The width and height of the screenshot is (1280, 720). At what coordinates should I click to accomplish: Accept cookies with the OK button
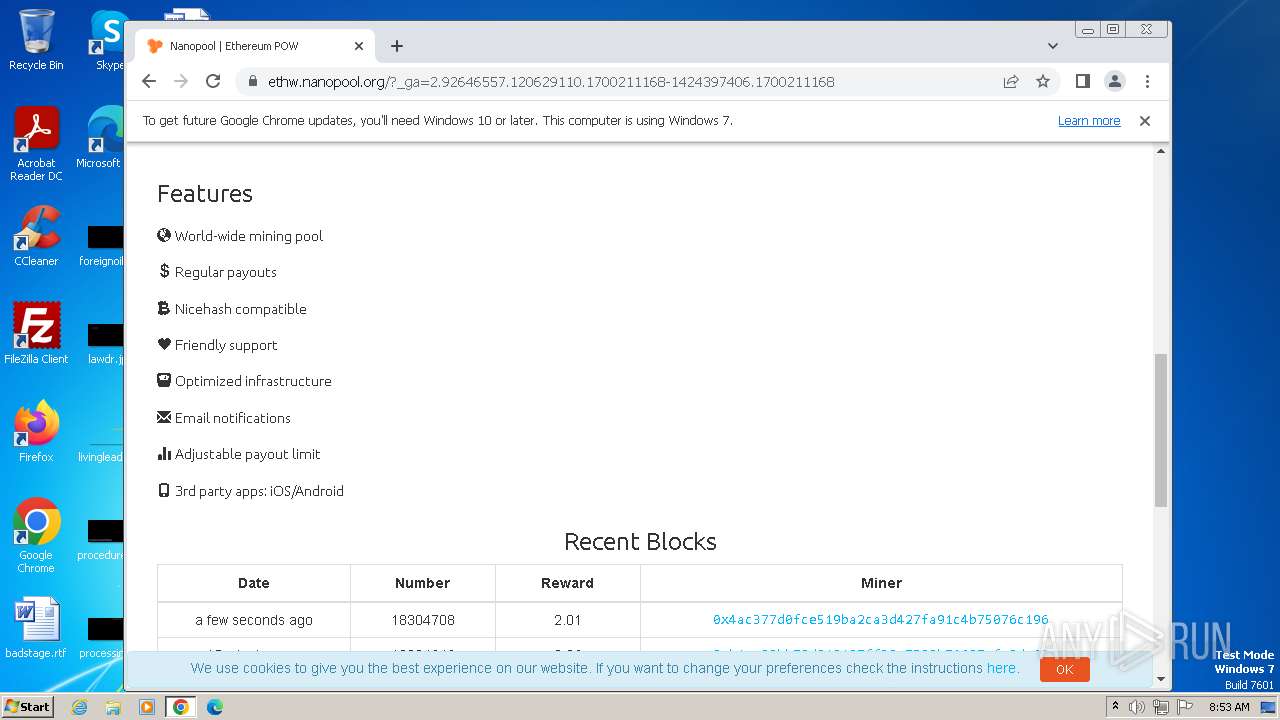point(1064,669)
